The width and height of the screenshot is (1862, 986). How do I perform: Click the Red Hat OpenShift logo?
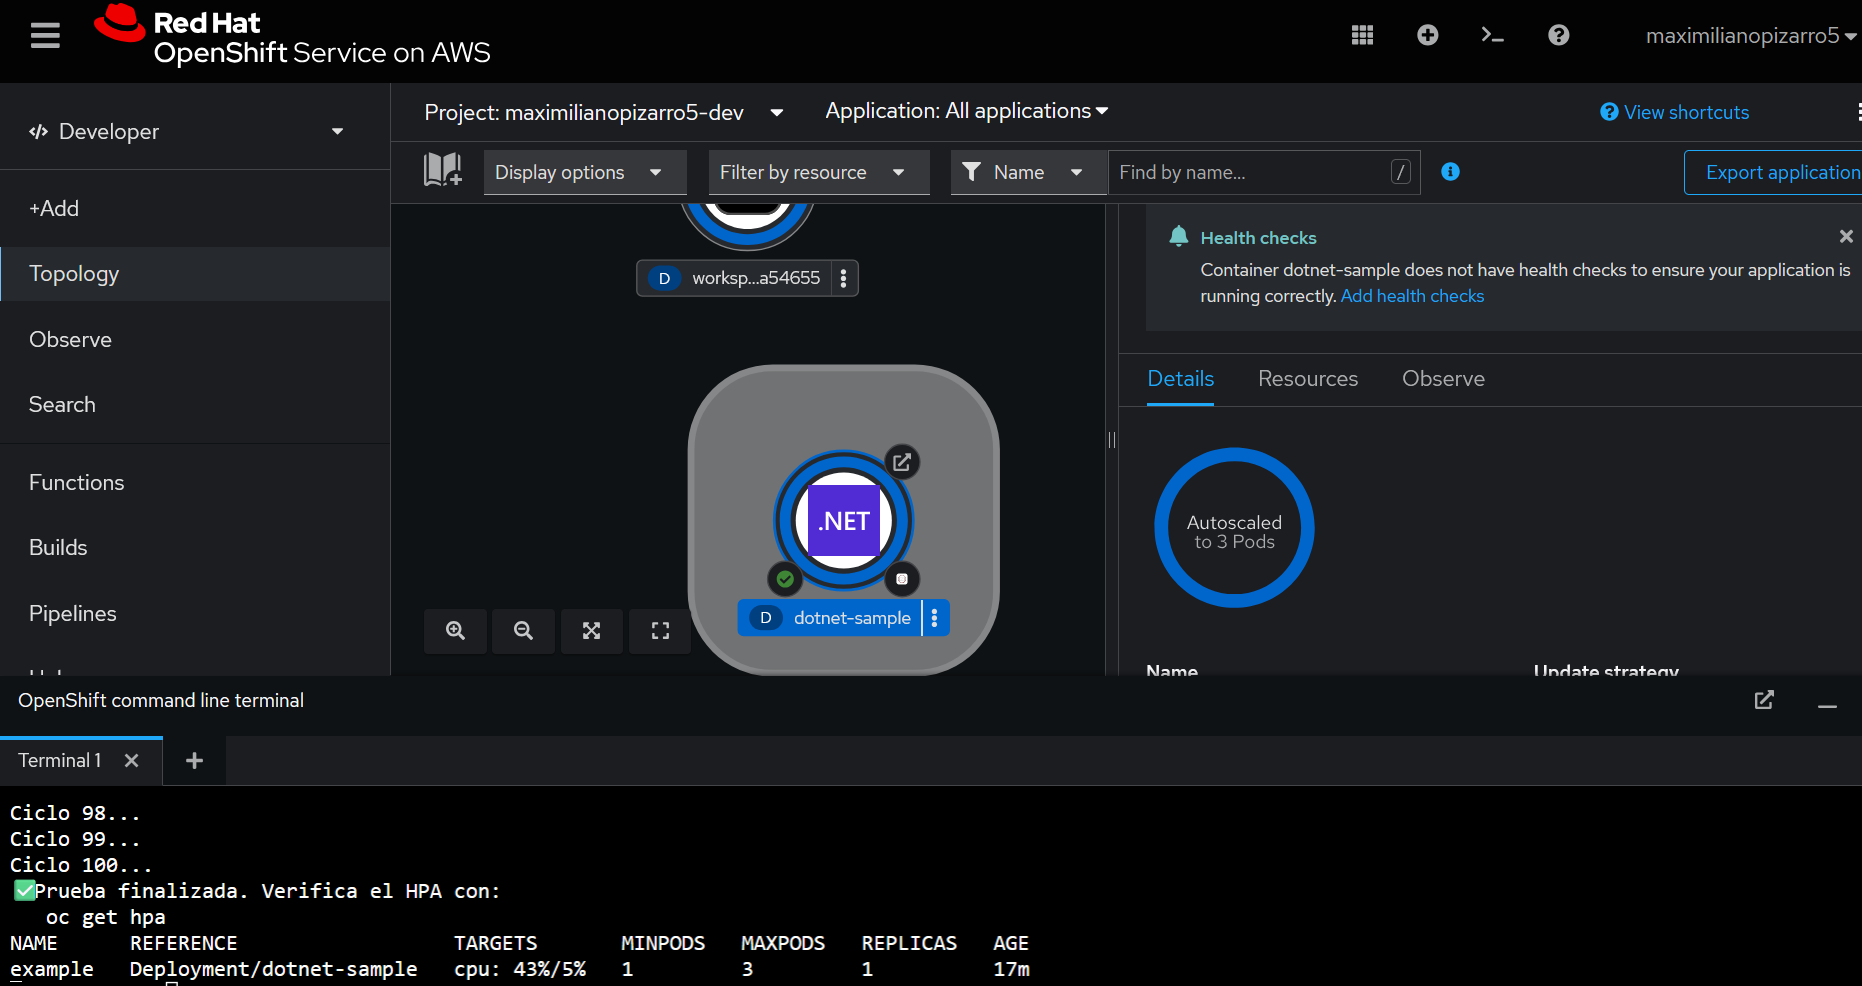(x=291, y=36)
